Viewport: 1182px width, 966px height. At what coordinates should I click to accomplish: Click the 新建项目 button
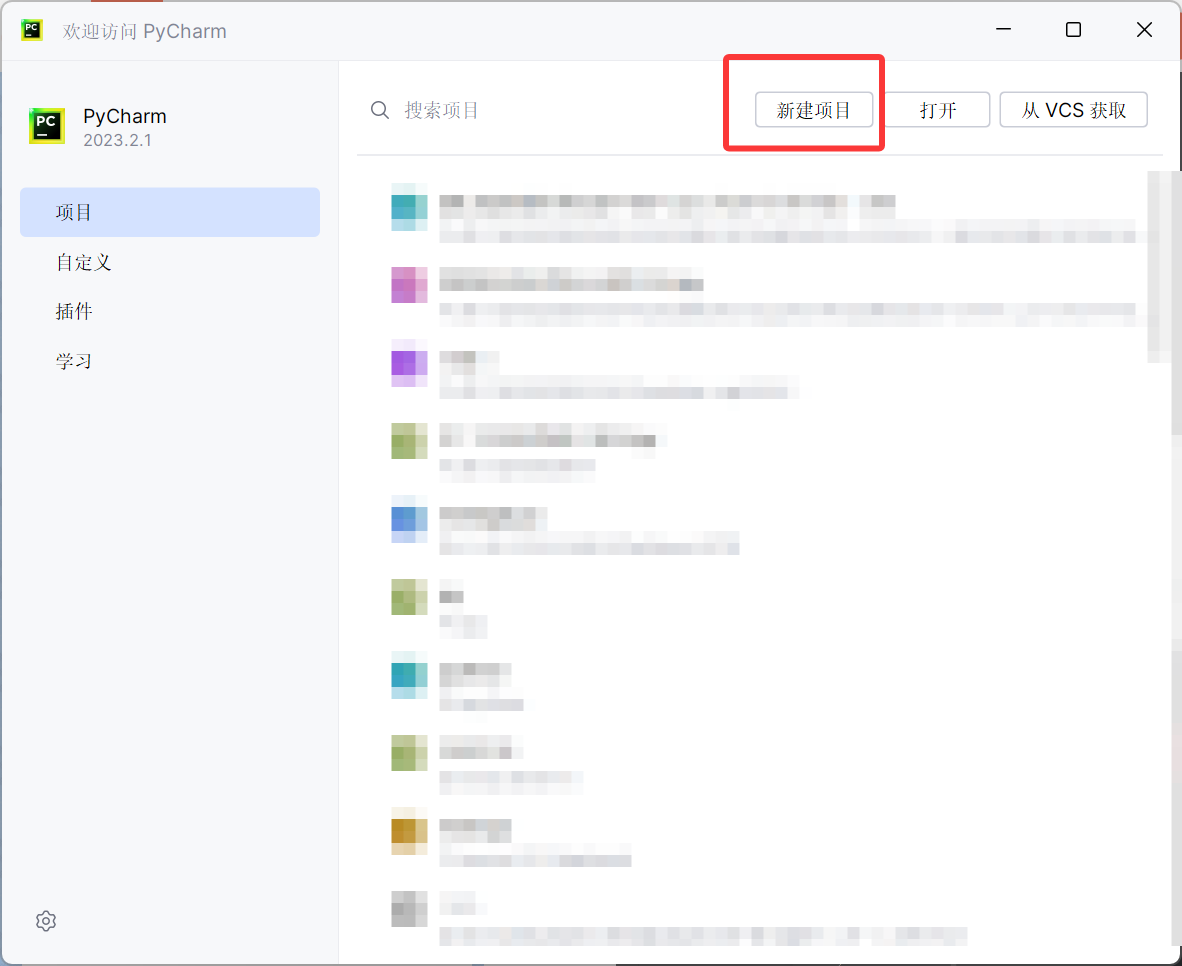pyautogui.click(x=813, y=110)
